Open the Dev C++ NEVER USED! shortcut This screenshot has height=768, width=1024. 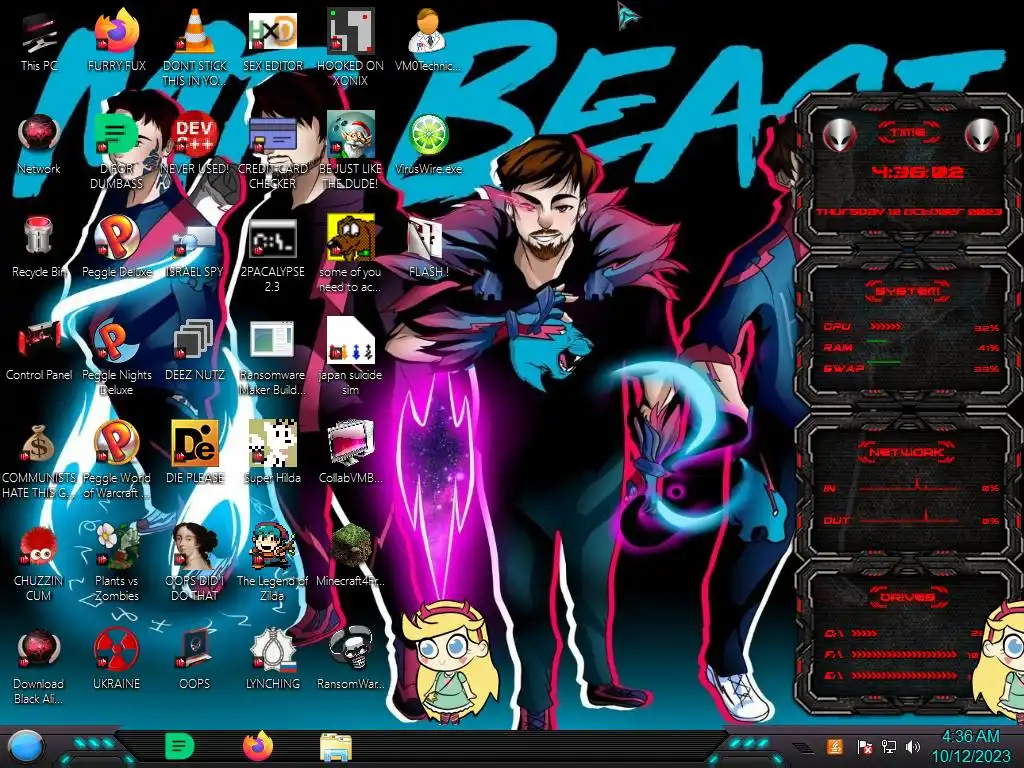coord(195,144)
